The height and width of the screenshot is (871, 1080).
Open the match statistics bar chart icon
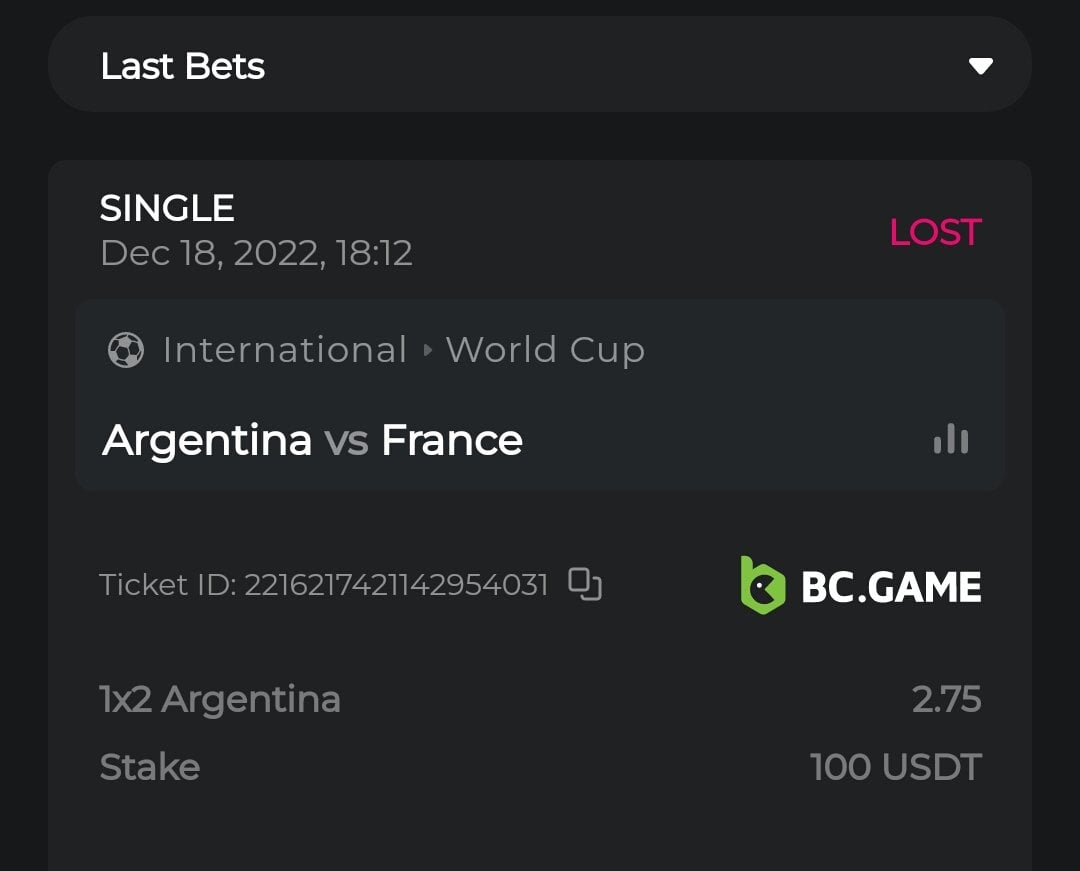[951, 439]
